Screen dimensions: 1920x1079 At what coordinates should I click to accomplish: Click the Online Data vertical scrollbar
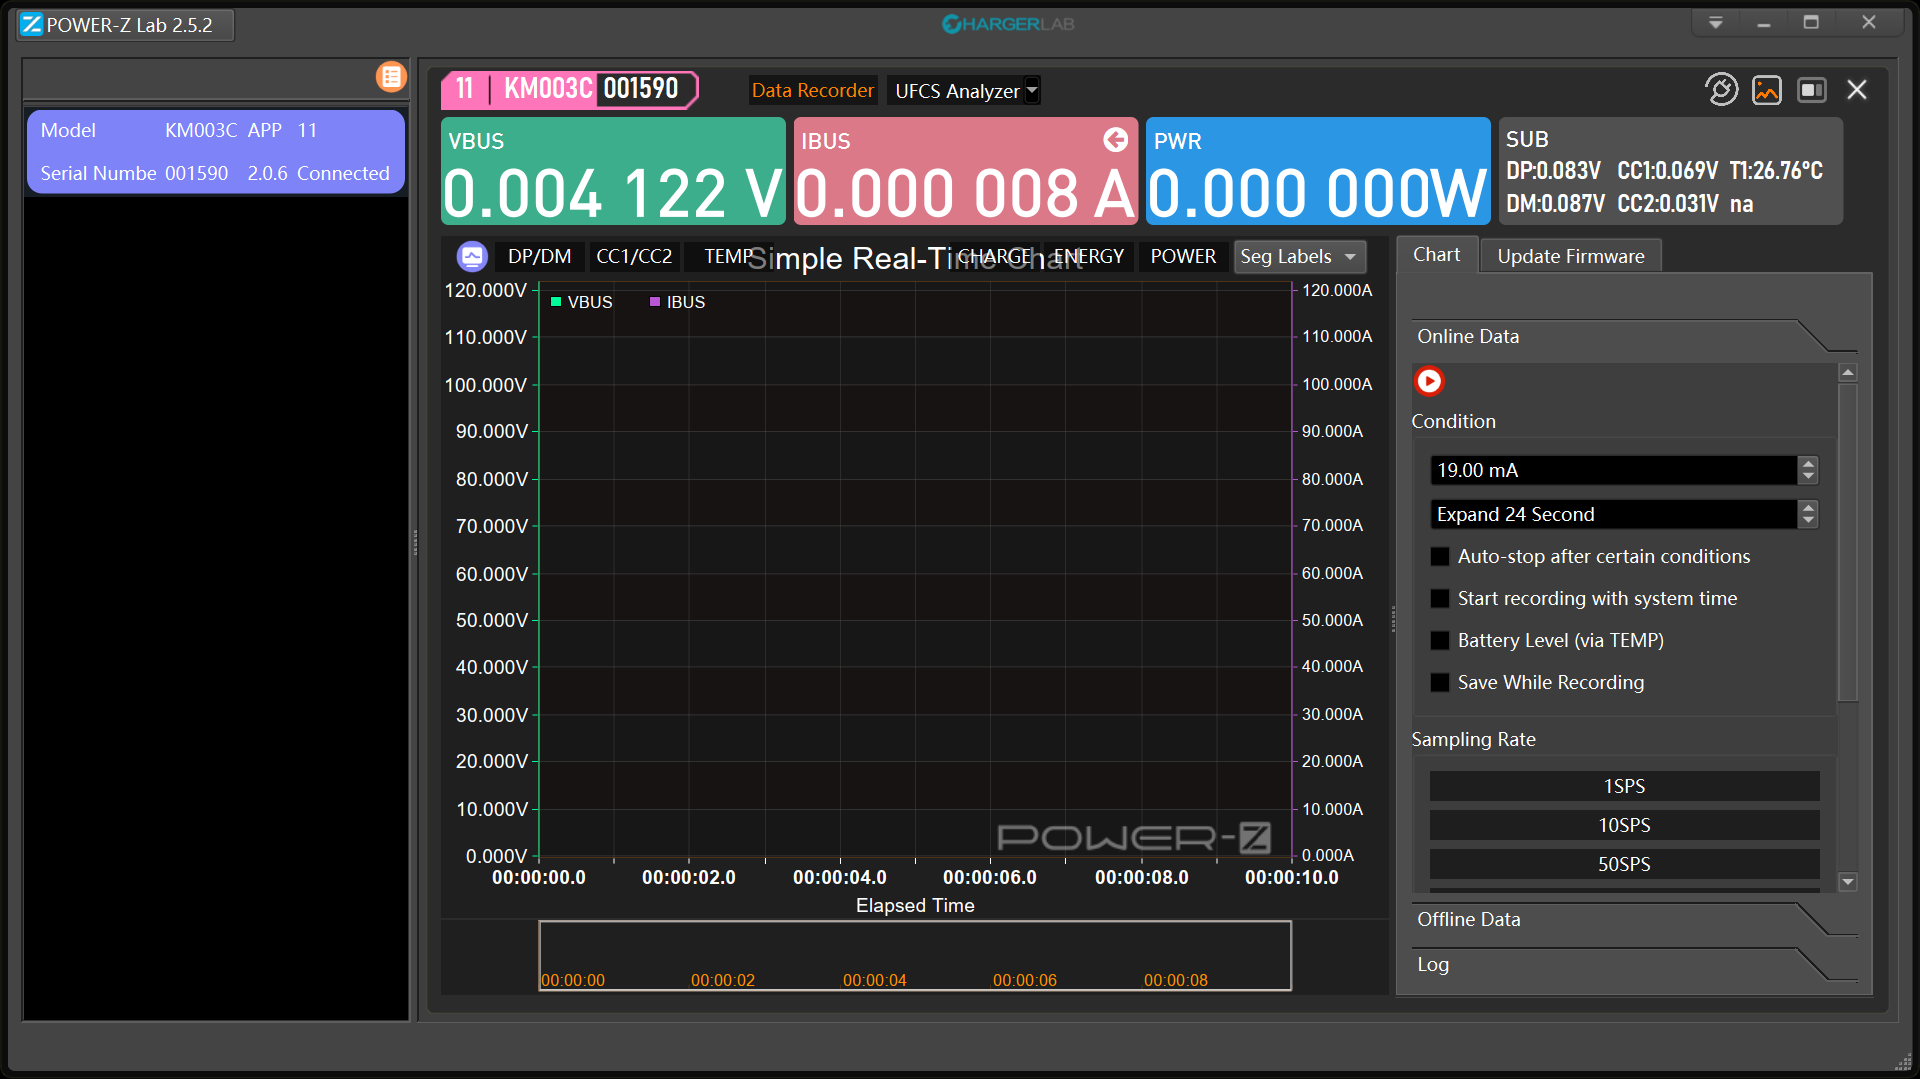[x=1848, y=543]
